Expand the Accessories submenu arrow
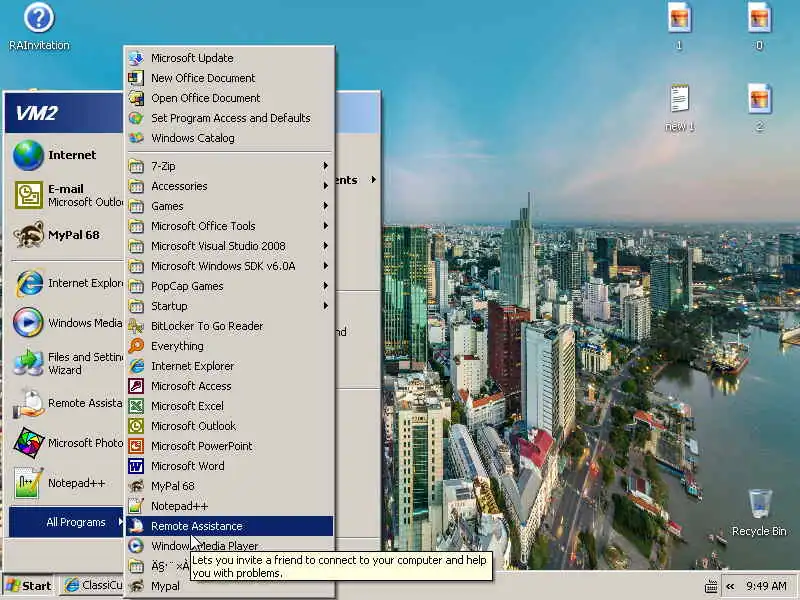Screen dimensions: 800x600 tap(326, 186)
